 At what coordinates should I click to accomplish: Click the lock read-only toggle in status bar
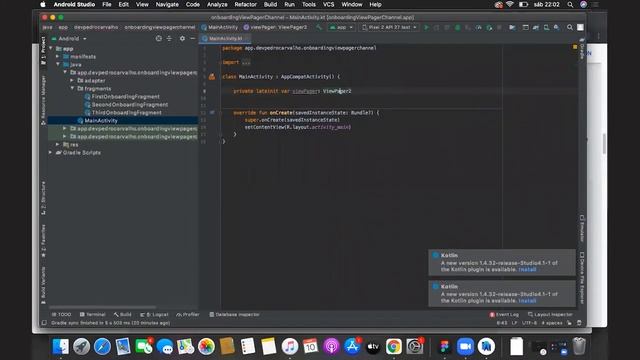click(569, 323)
